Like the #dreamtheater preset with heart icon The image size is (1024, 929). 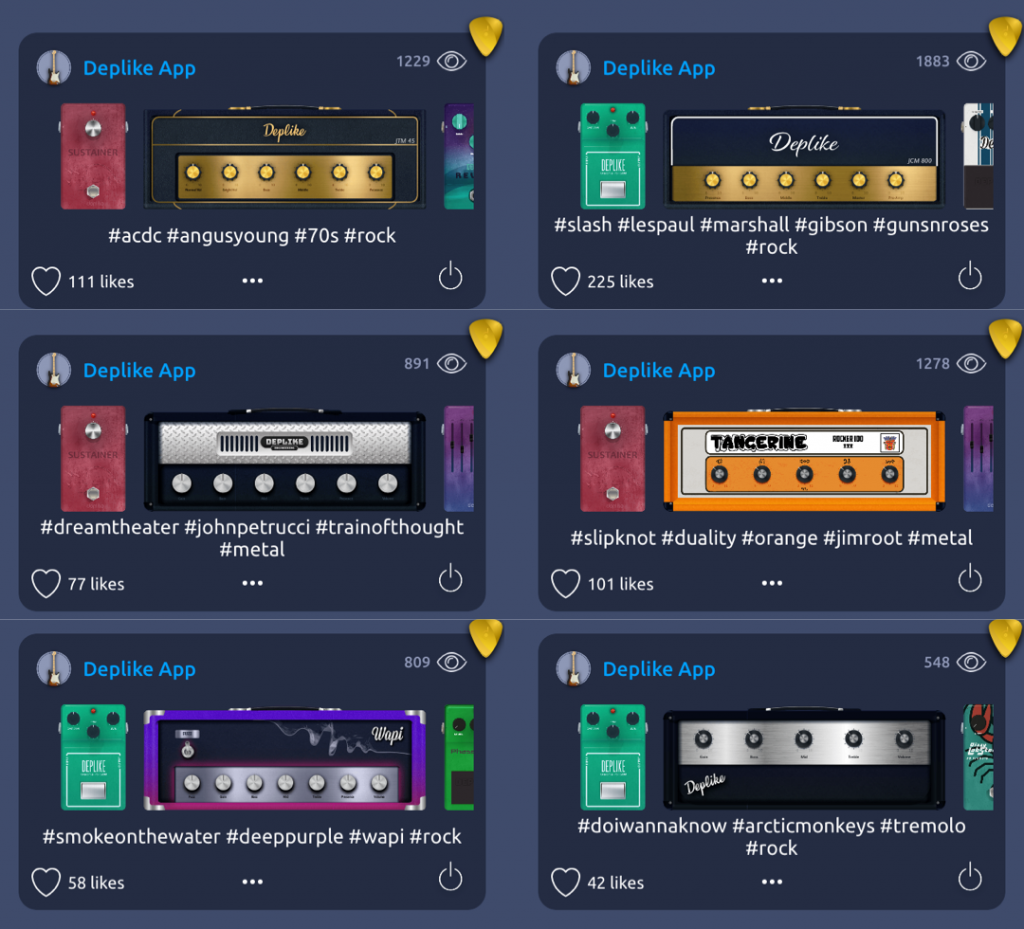pyautogui.click(x=46, y=584)
